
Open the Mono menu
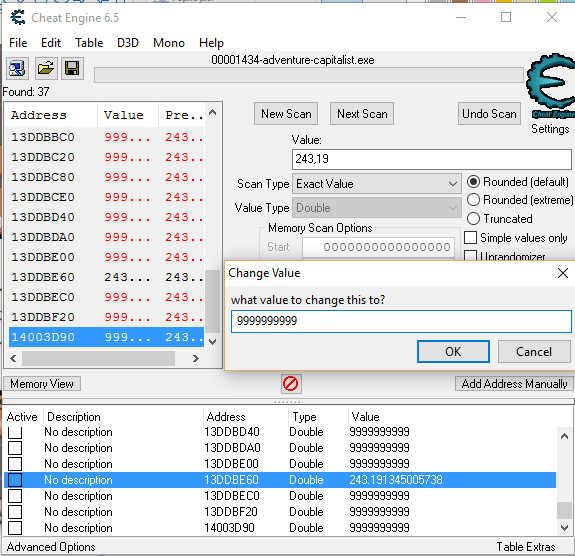point(169,43)
